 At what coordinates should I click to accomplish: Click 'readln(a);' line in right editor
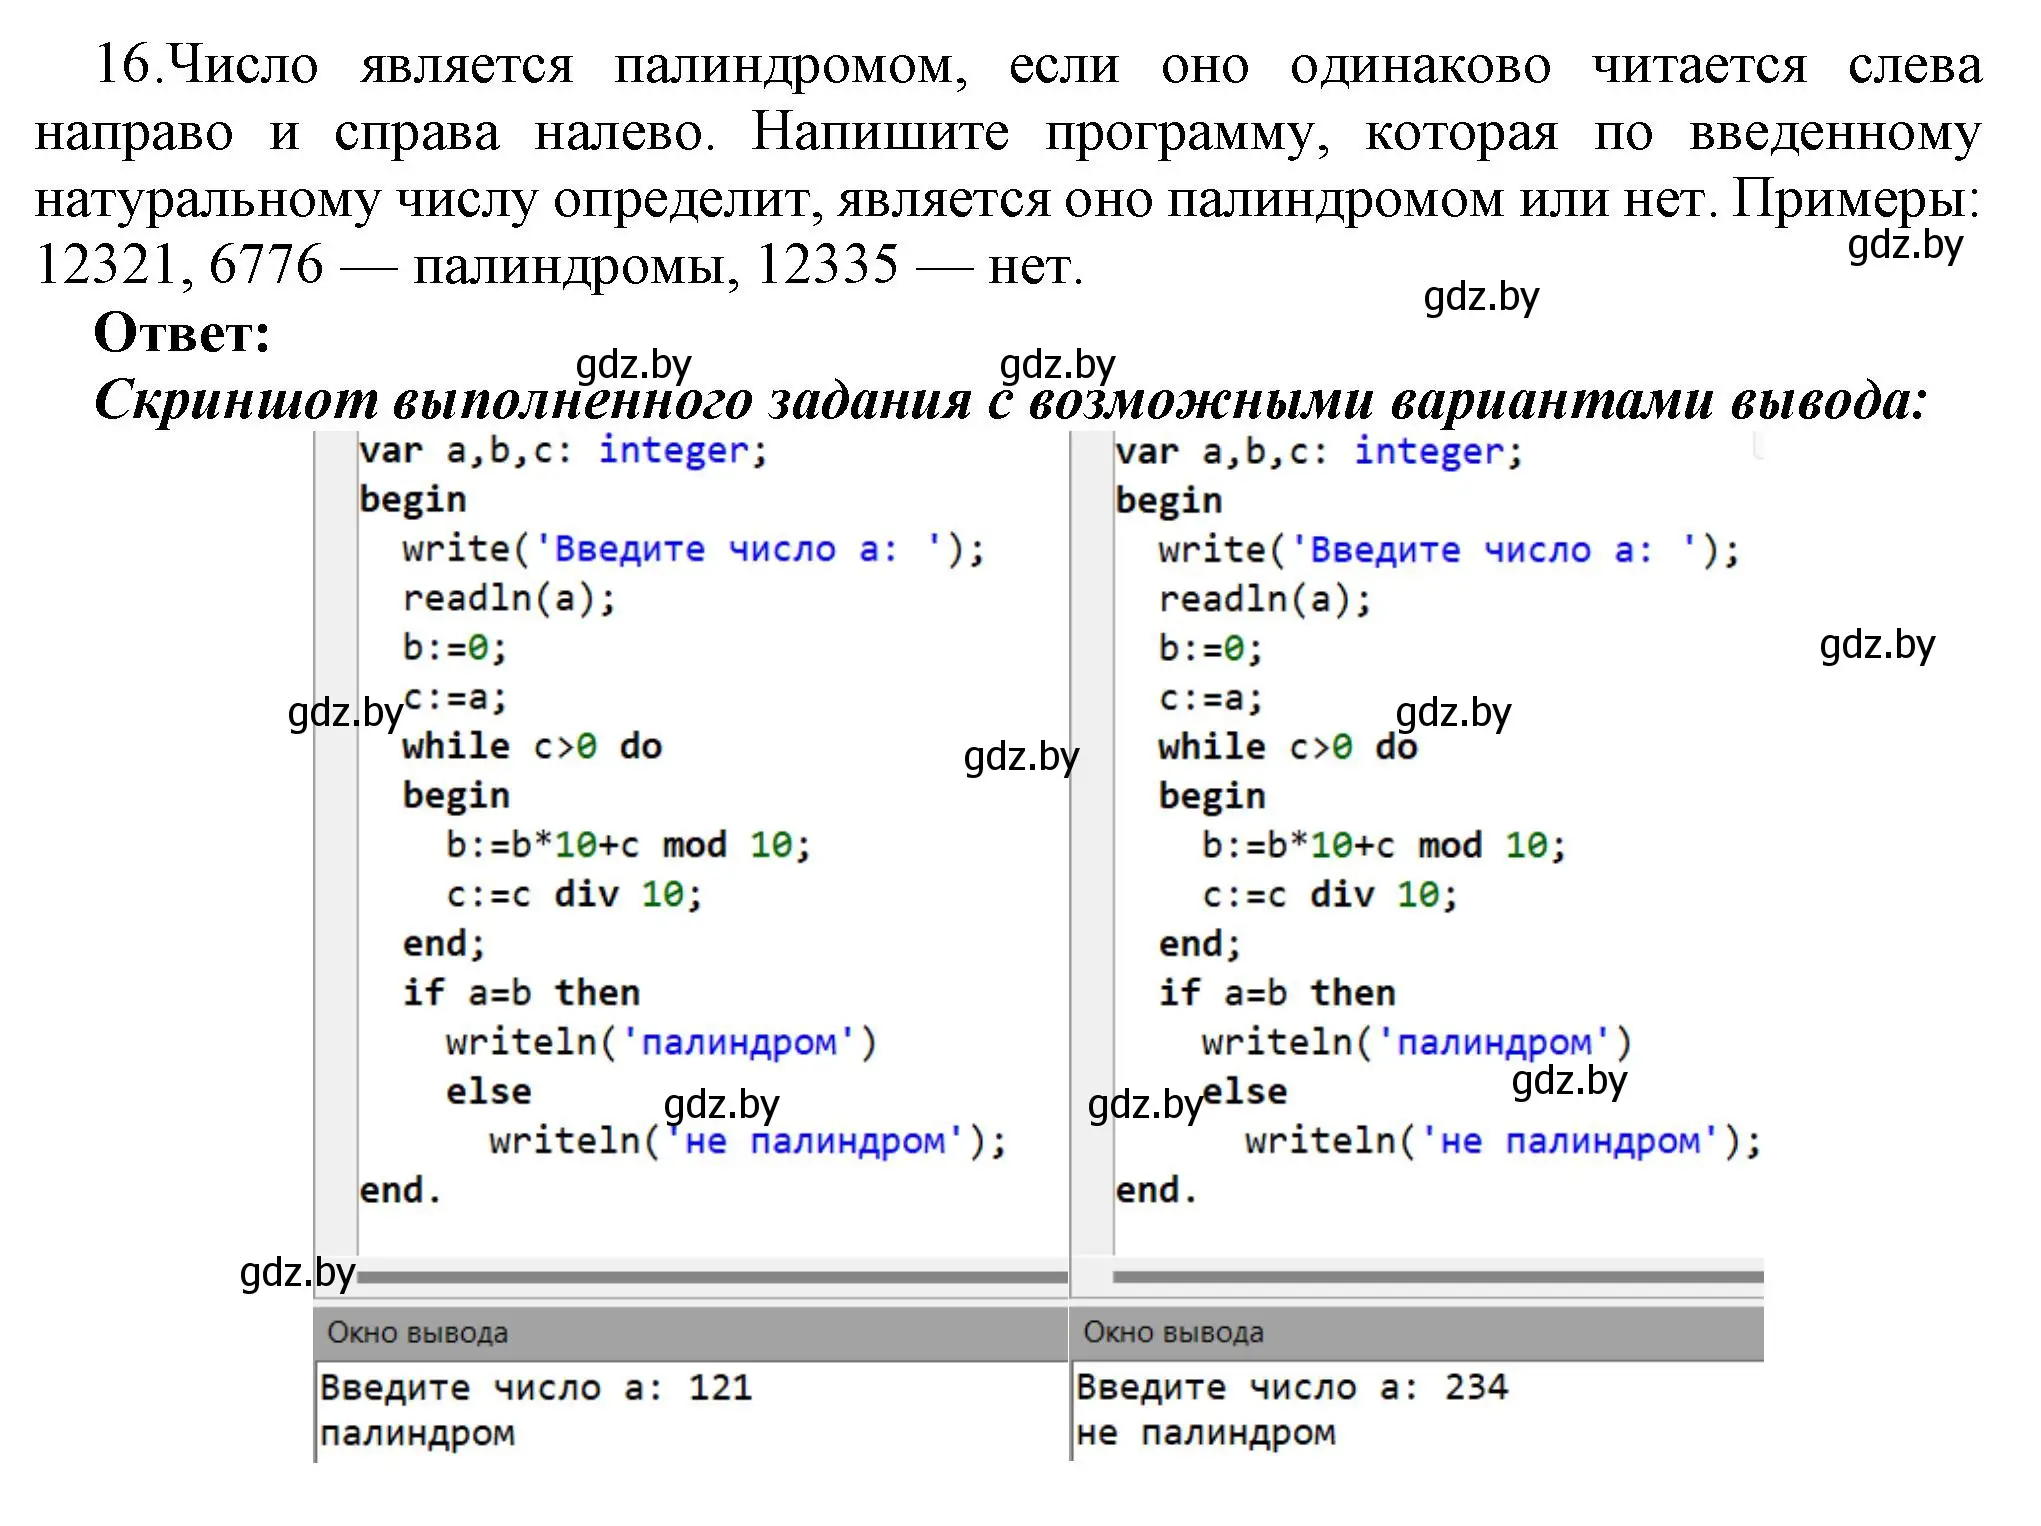pyautogui.click(x=1266, y=599)
